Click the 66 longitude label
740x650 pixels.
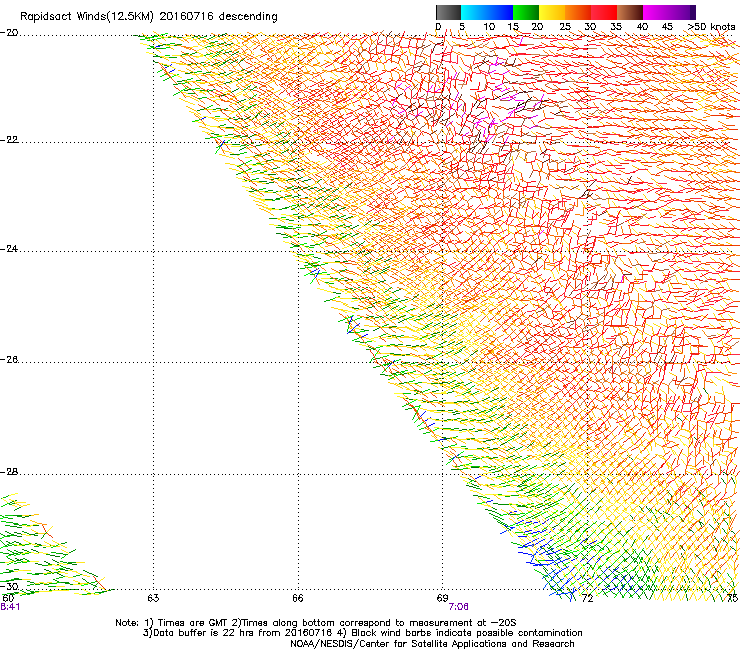pos(297,599)
